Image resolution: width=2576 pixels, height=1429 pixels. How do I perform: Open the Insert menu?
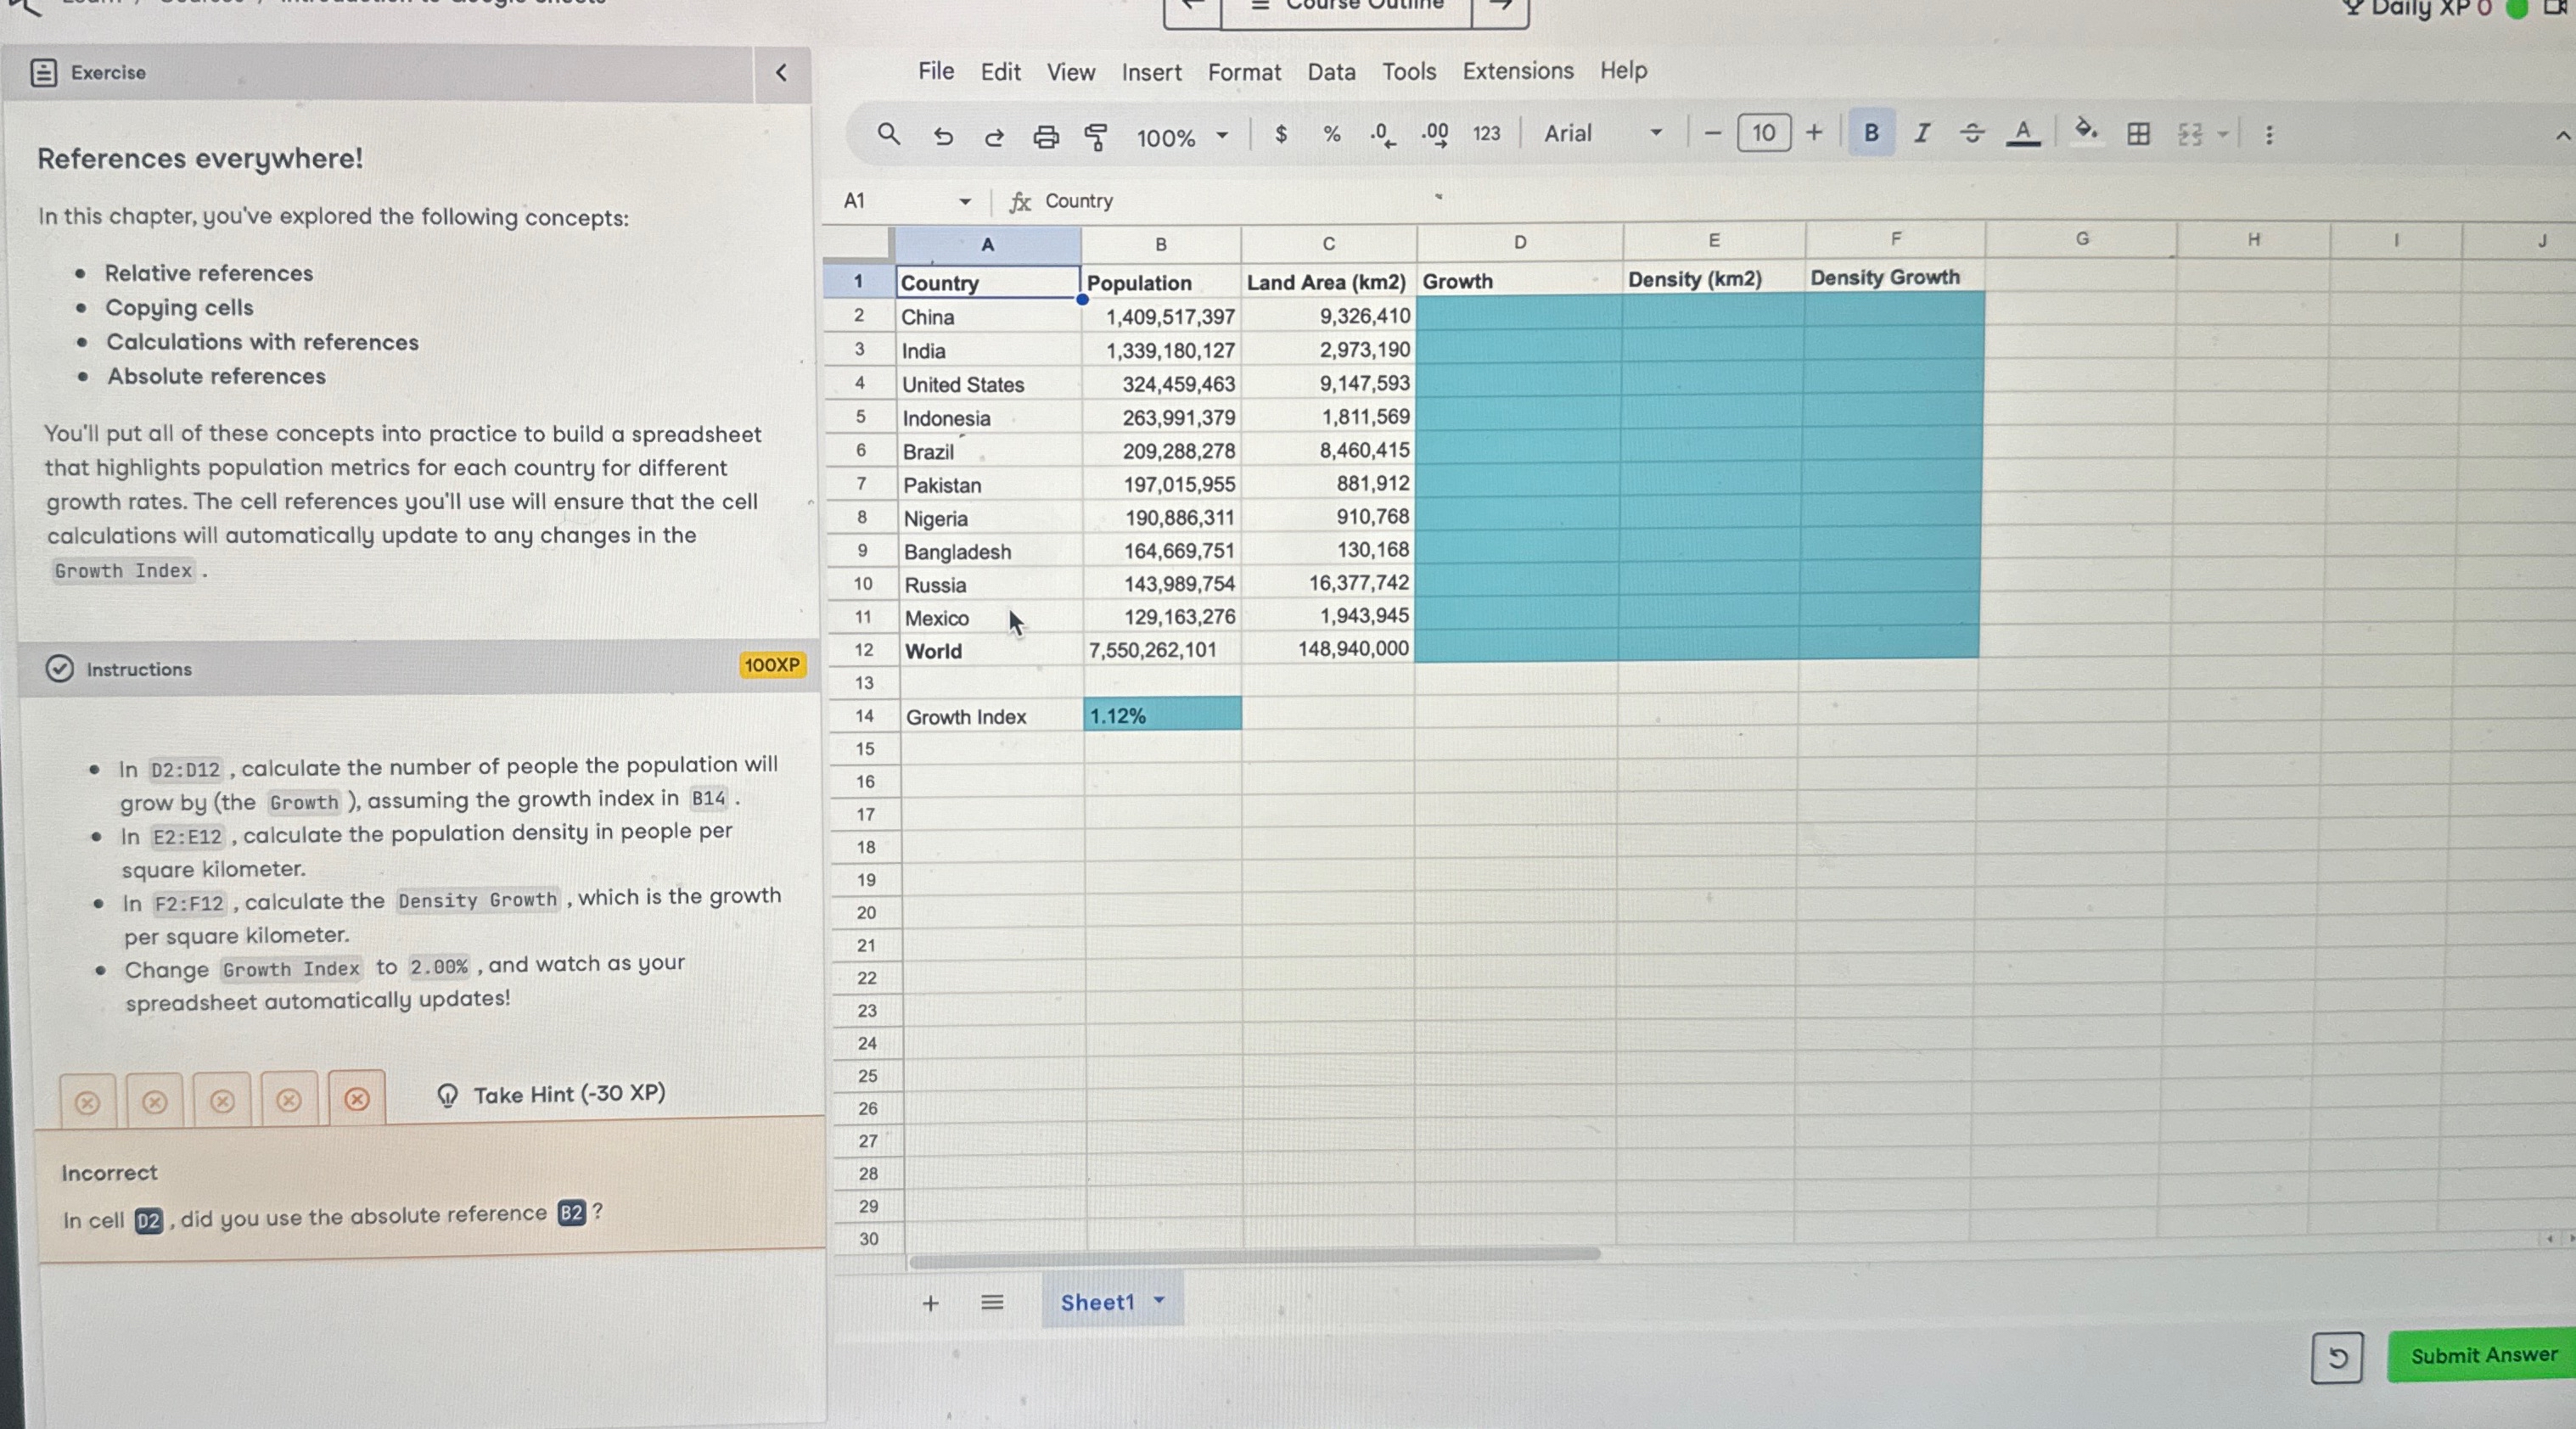pos(1150,72)
